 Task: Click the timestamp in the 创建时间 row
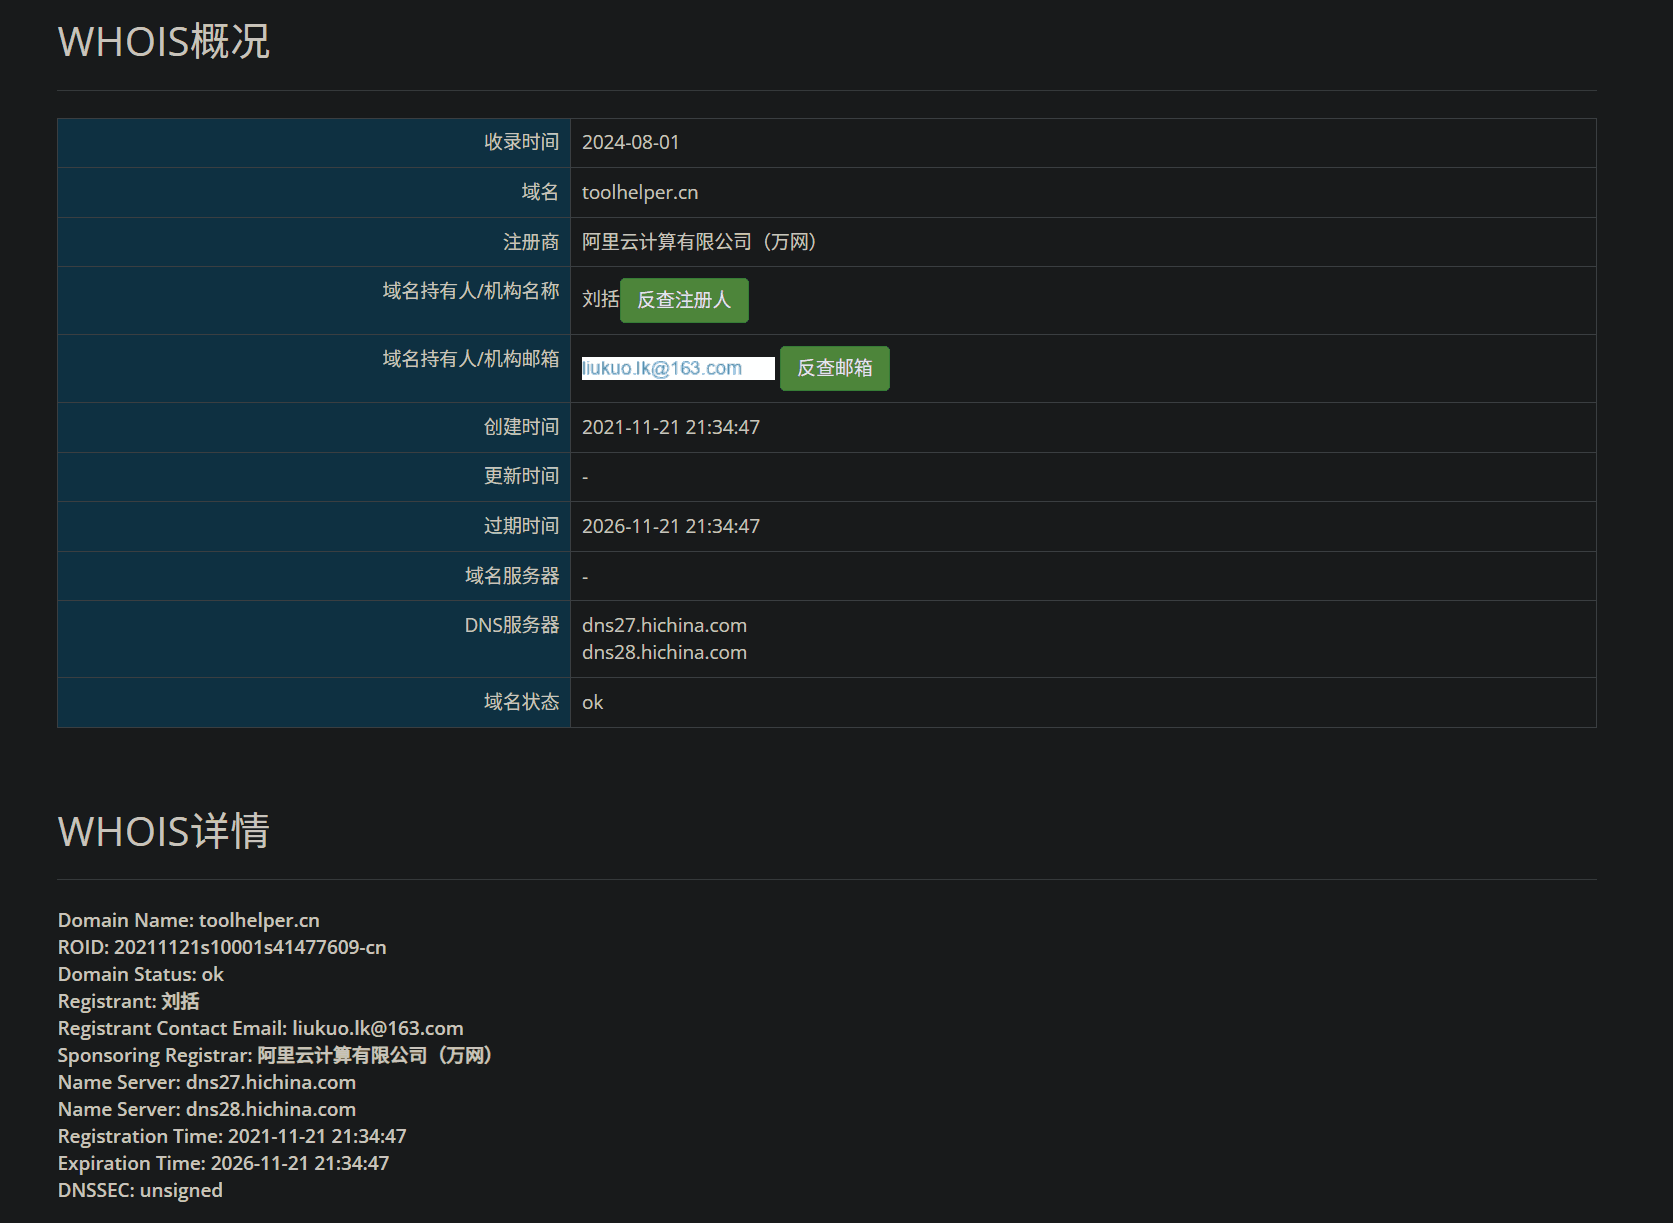pos(670,427)
